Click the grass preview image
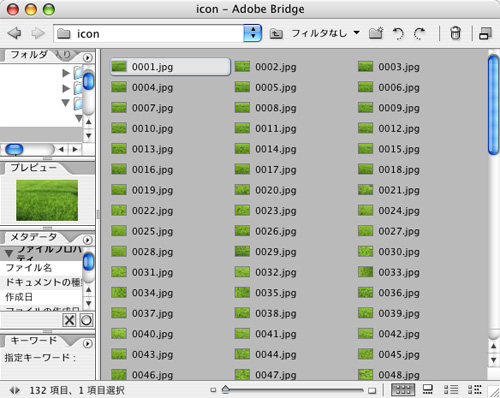Screen dimensions: 500x398 pyautogui.click(x=47, y=200)
